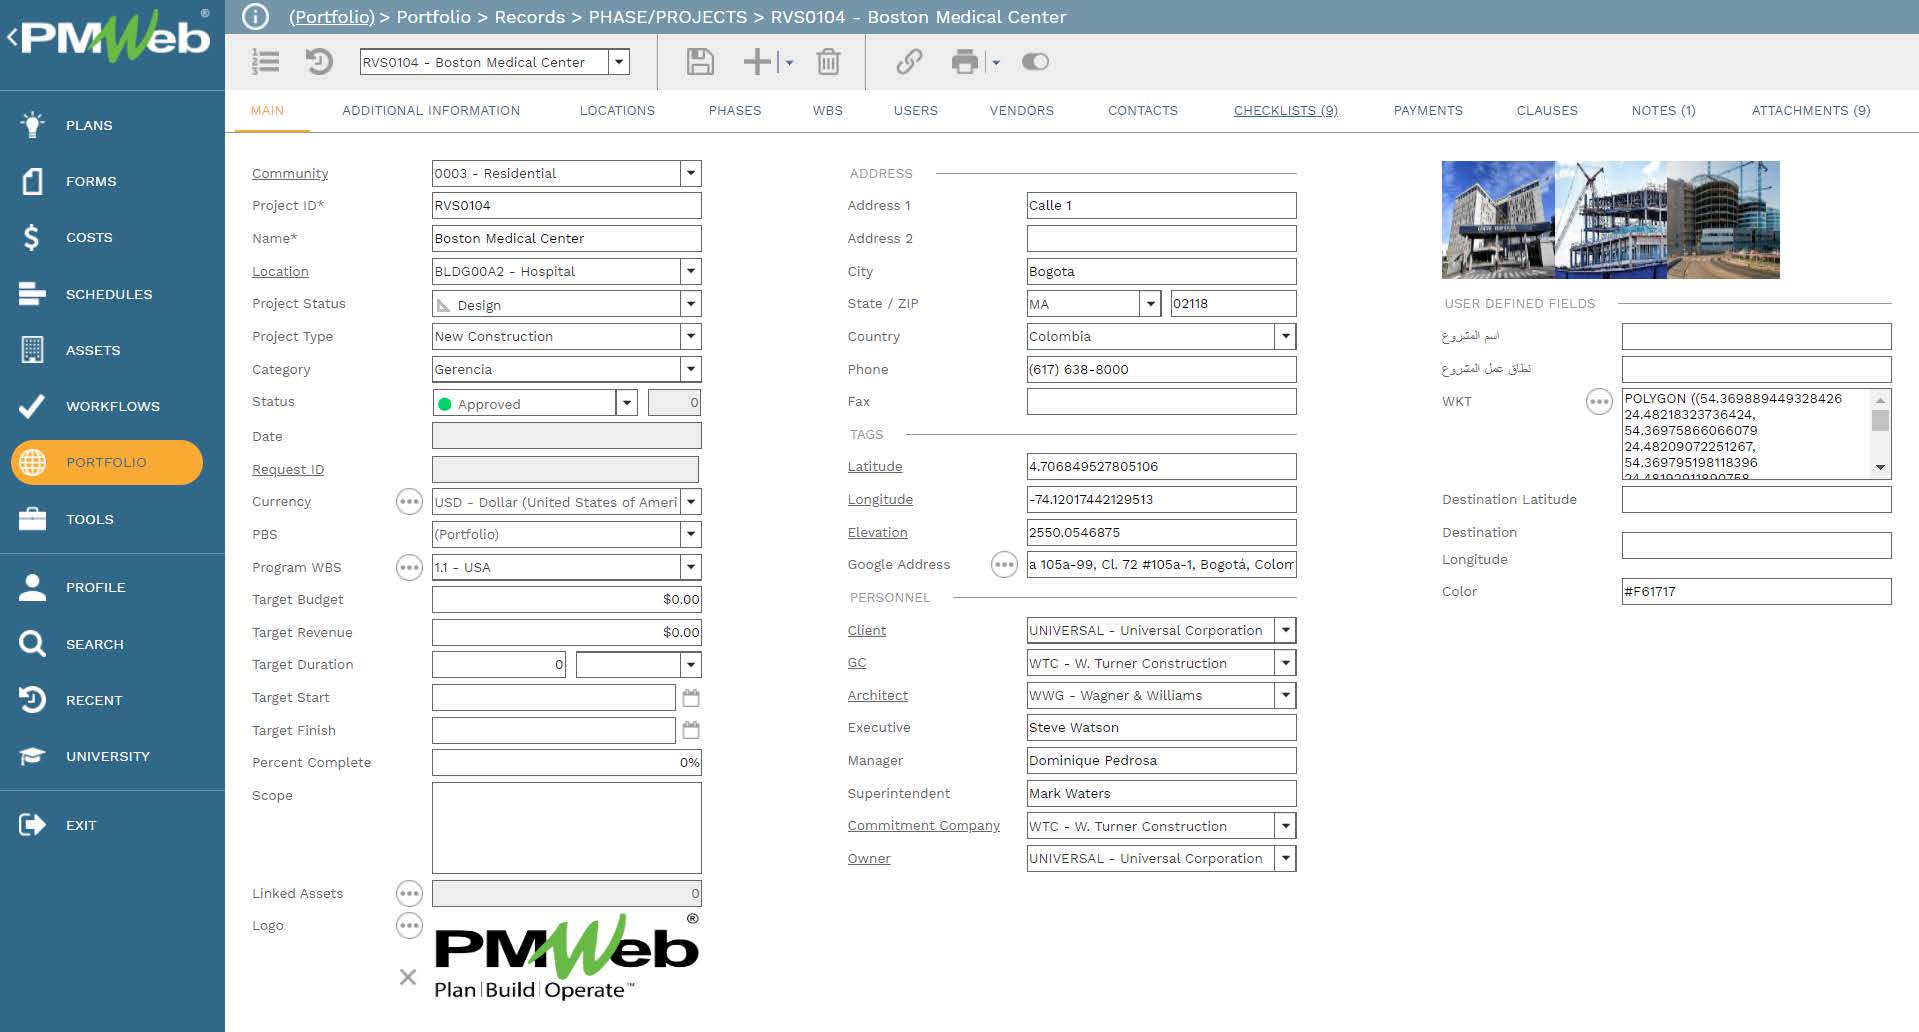
Task: Open the Project Type dropdown
Action: [x=691, y=336]
